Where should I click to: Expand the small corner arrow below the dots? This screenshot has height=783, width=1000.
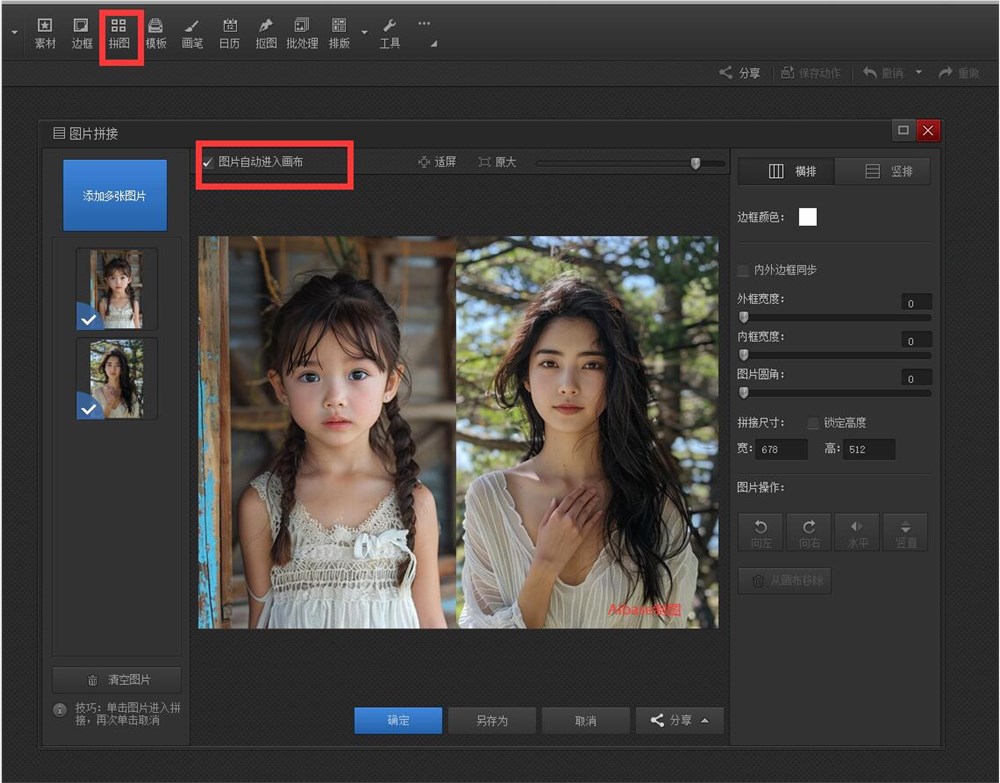pos(434,44)
